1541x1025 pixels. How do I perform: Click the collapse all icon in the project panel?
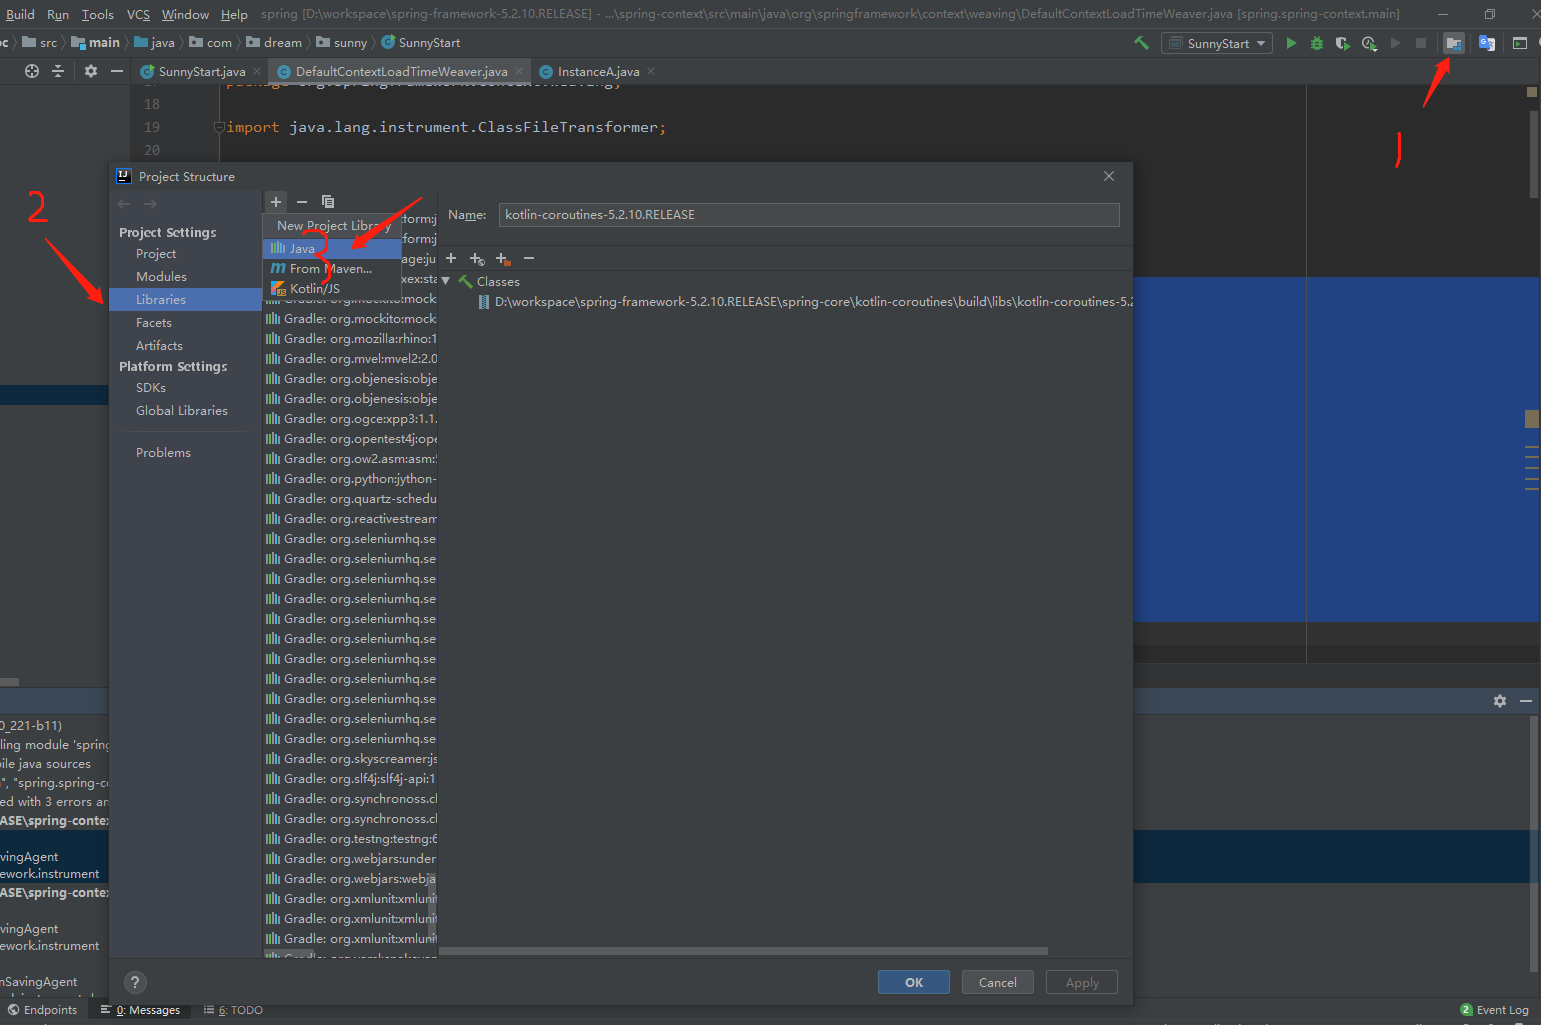(x=58, y=71)
